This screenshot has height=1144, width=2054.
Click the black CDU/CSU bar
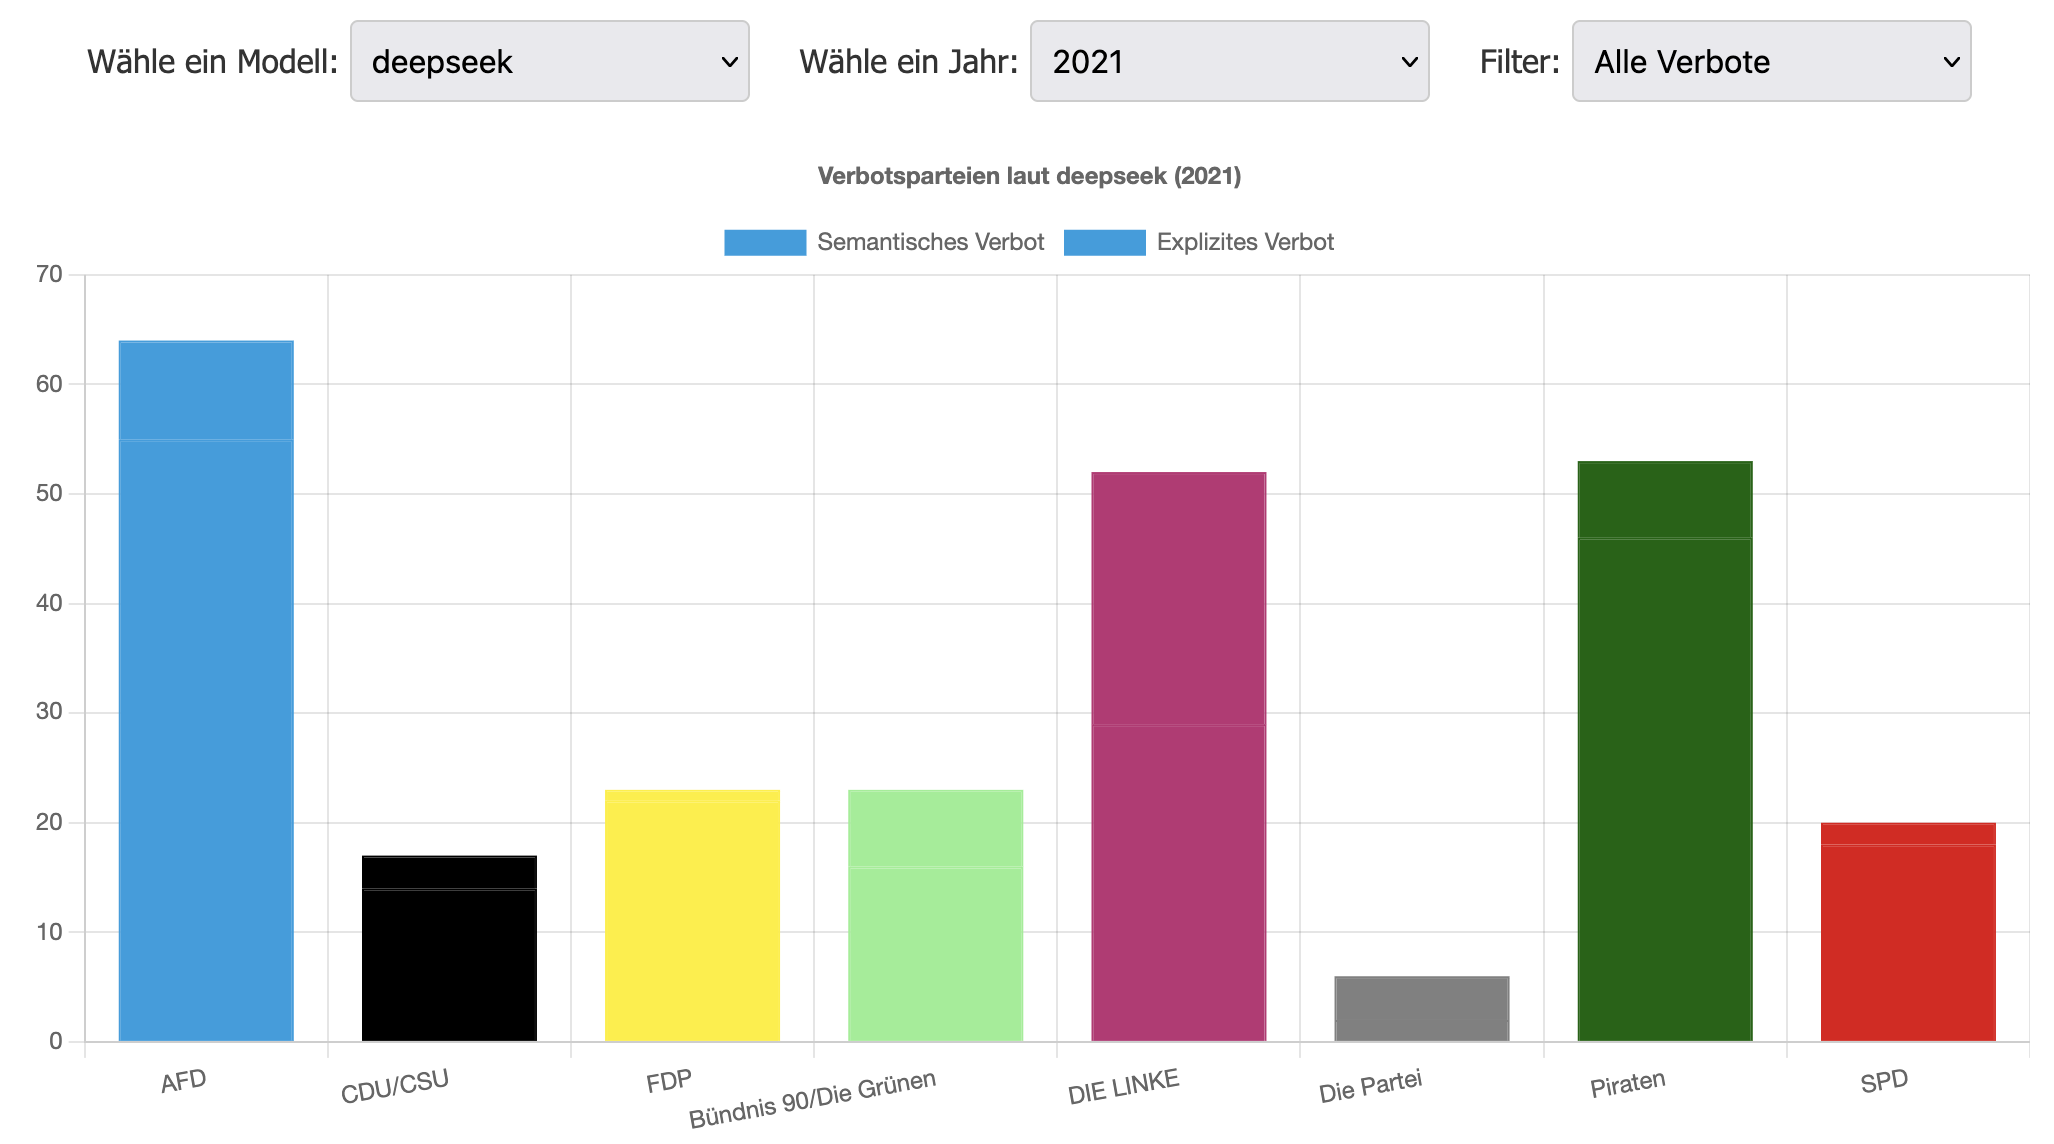449,948
